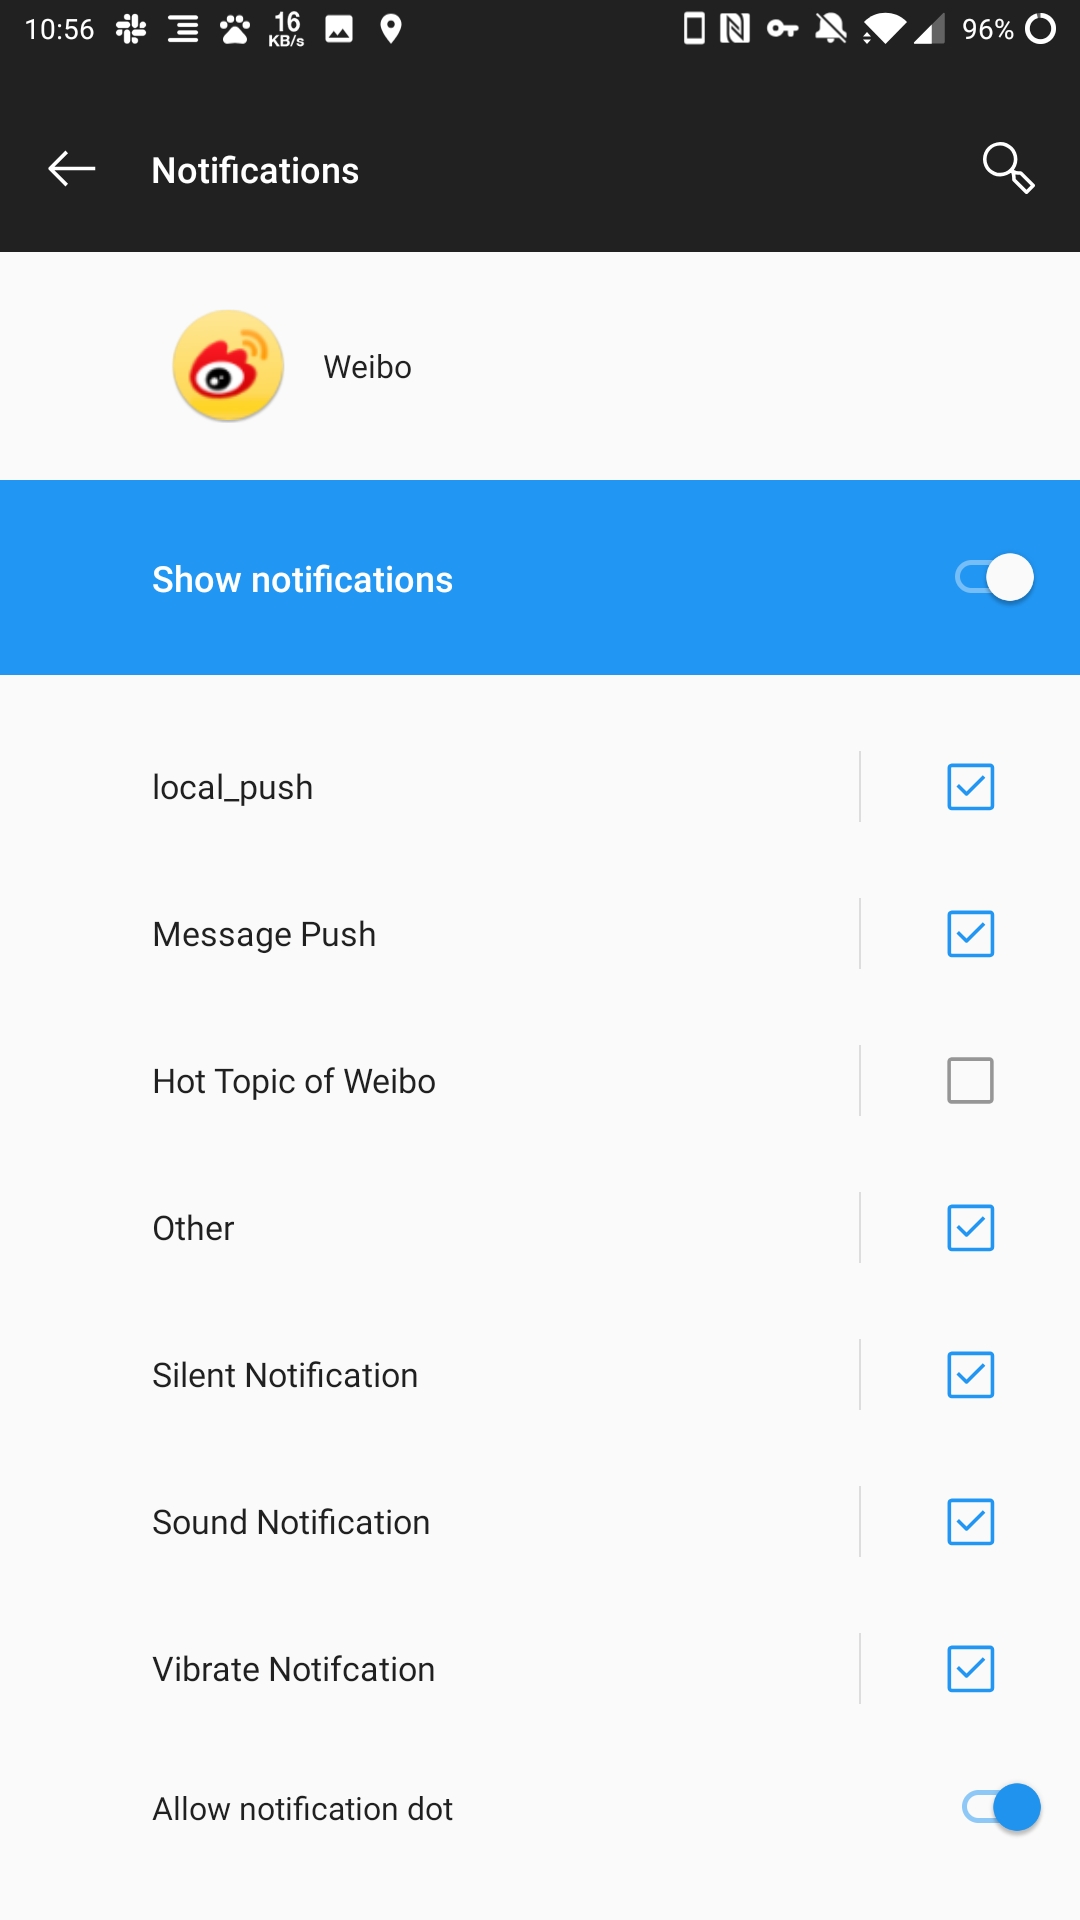Tap the muted bell status icon
This screenshot has width=1080, height=1920.
click(x=831, y=29)
